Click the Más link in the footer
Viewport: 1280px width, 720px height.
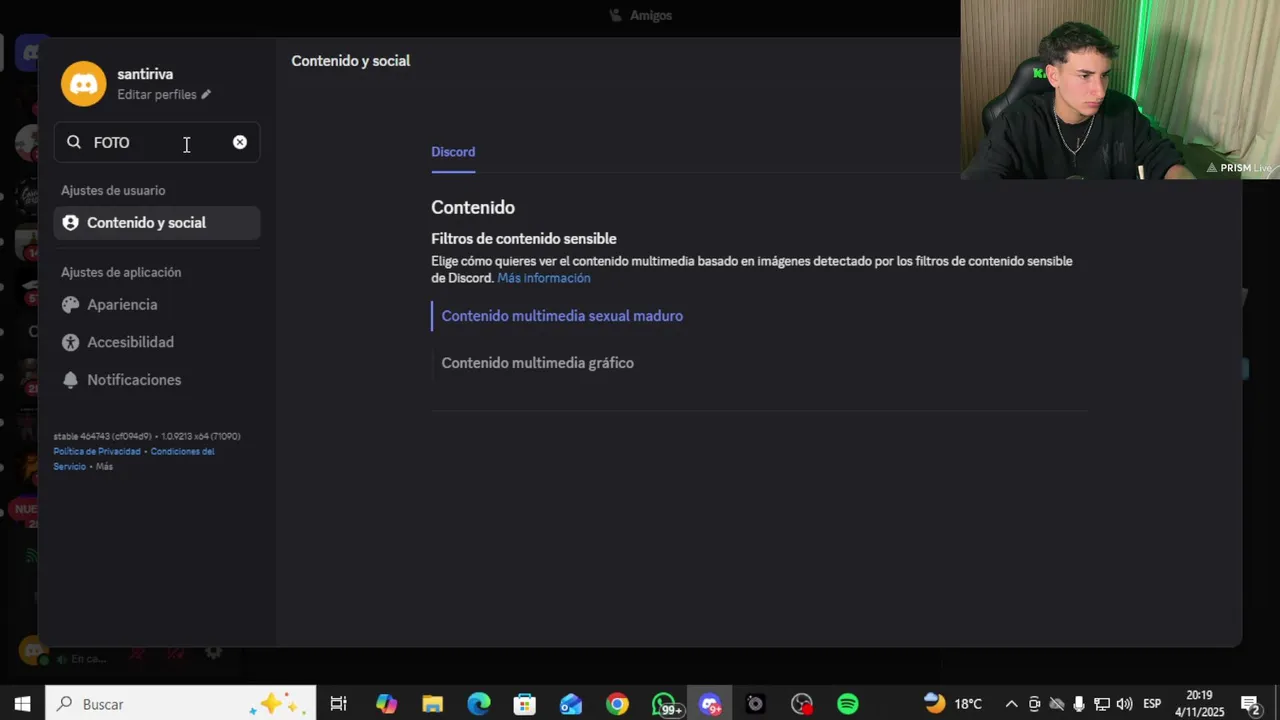104,467
